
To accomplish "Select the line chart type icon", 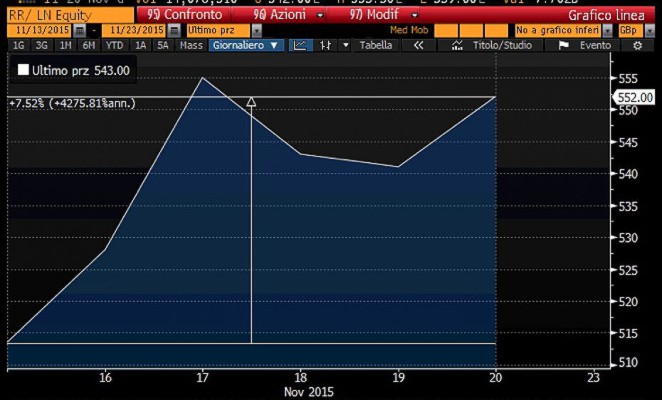I will (x=301, y=45).
